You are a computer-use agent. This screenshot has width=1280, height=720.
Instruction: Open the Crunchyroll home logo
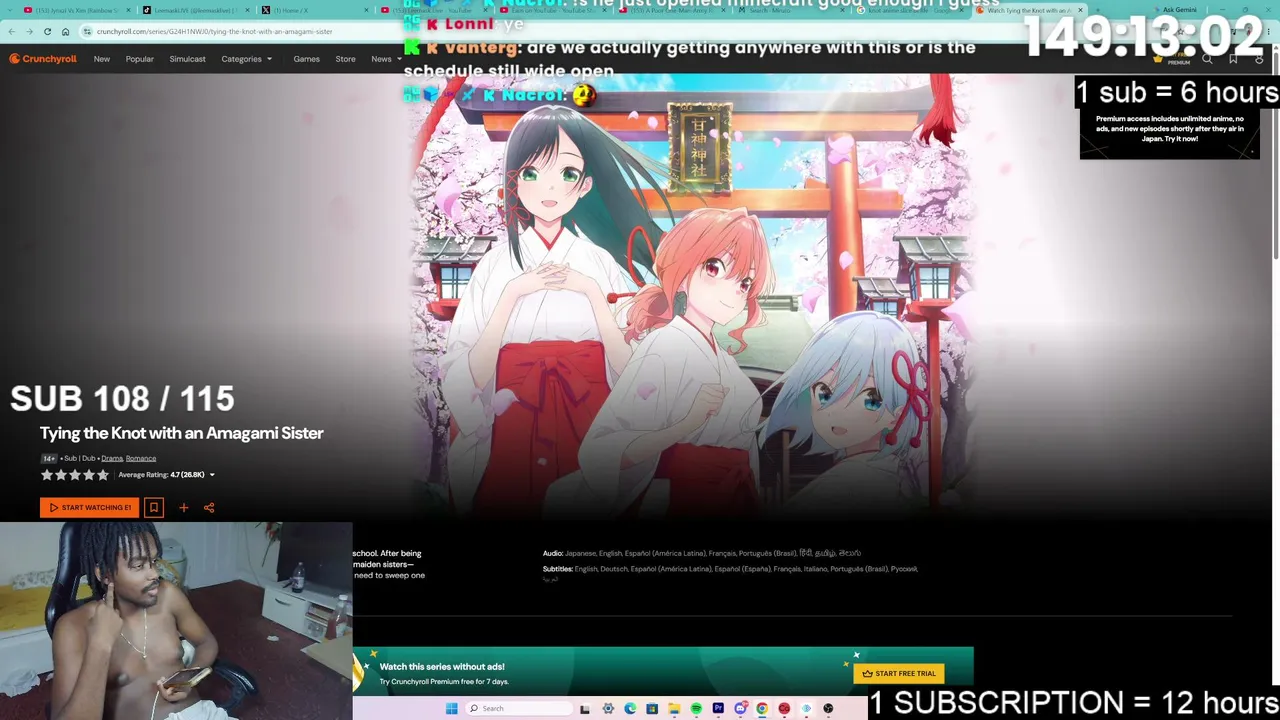tap(43, 59)
